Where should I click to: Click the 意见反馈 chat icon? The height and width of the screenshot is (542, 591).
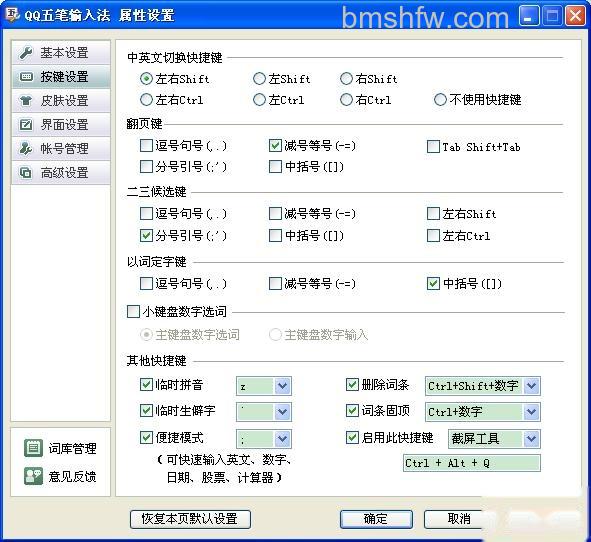(x=34, y=476)
